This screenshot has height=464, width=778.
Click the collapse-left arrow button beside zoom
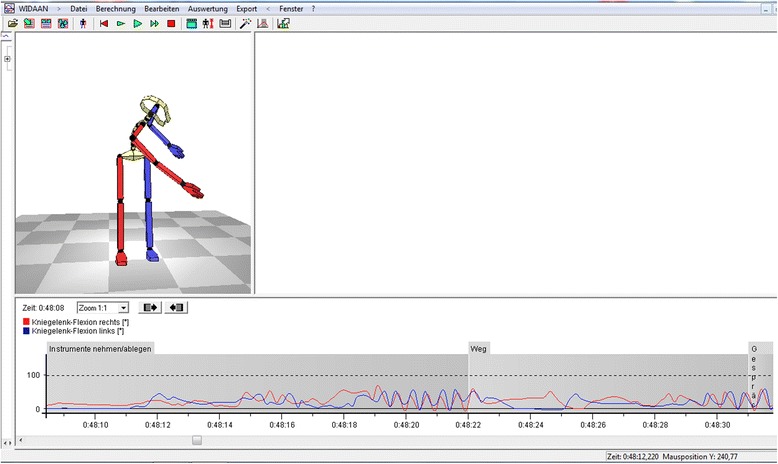(177, 307)
